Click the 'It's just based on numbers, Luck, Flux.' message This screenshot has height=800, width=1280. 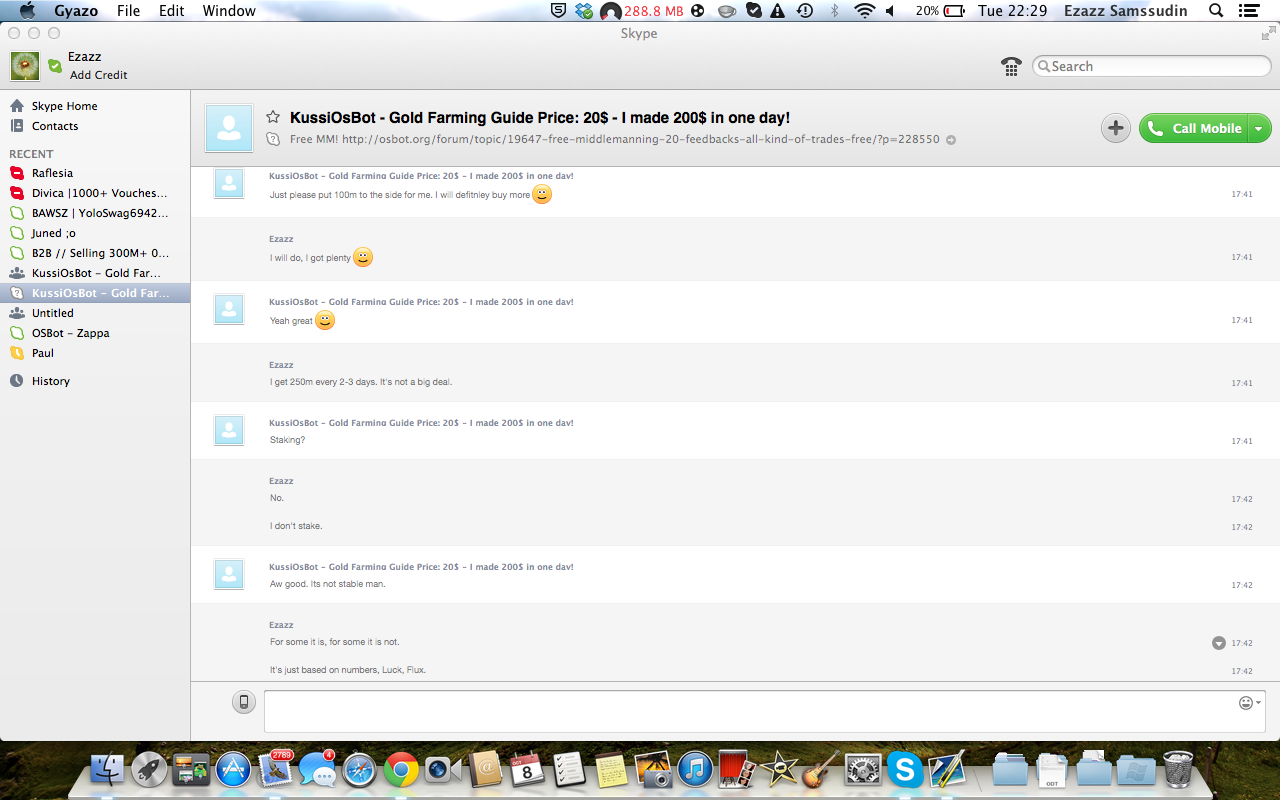pos(347,670)
